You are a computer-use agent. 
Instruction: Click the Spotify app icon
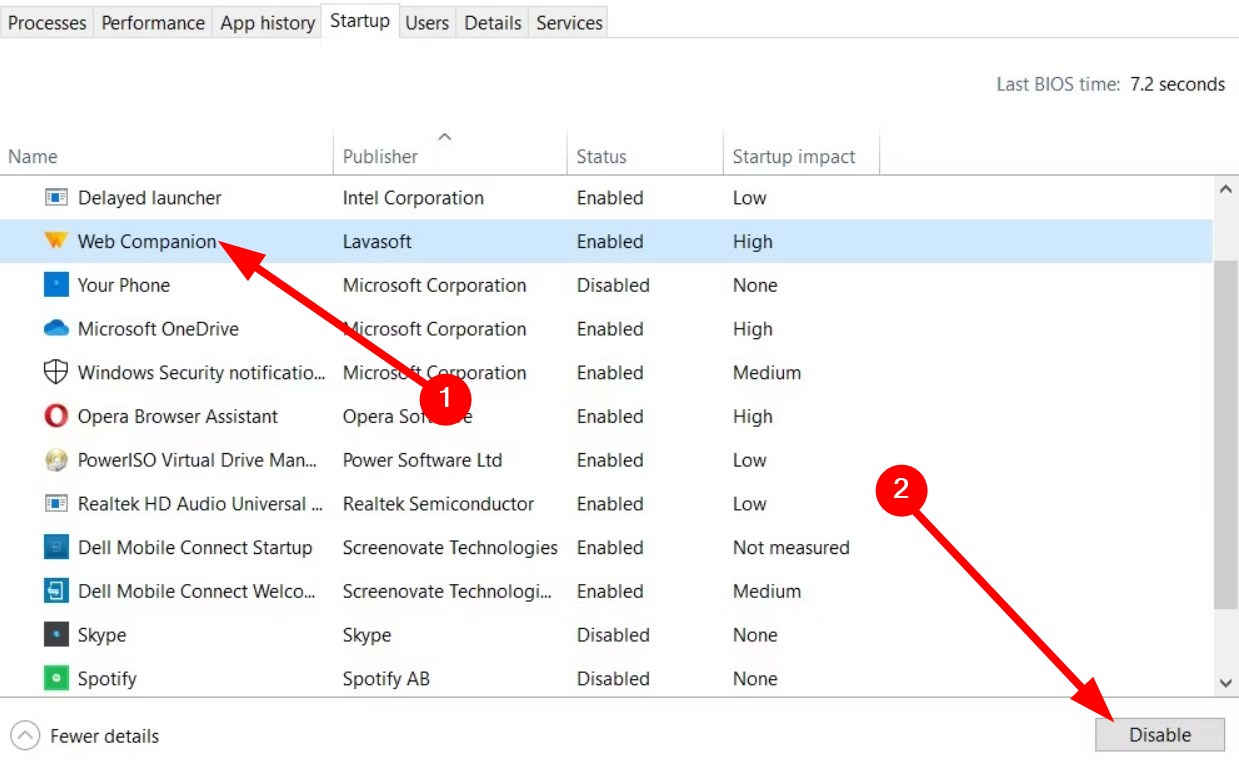click(56, 679)
